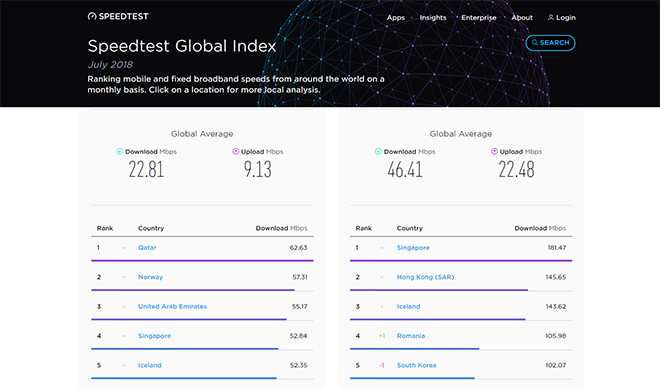
Task: Click the 52.35 download value
Action: (x=299, y=365)
